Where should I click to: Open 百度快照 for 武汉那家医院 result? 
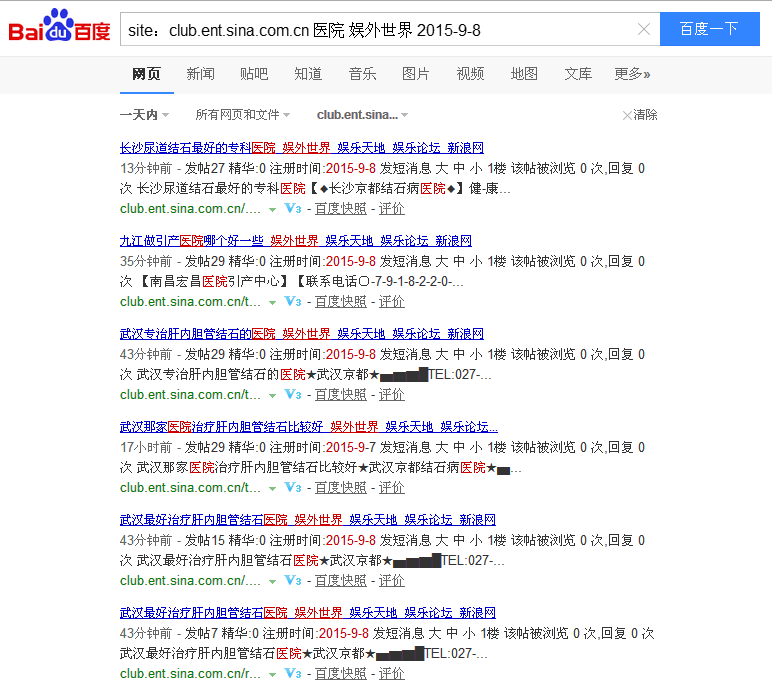pos(341,488)
